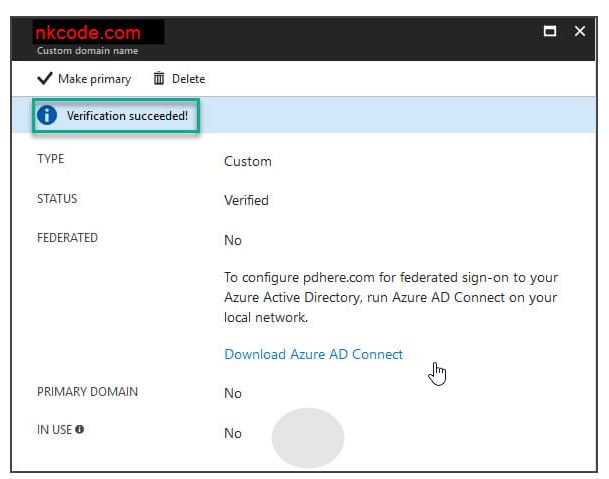Select the FEDERATED field label
The height and width of the screenshot is (479, 609).
click(x=67, y=237)
